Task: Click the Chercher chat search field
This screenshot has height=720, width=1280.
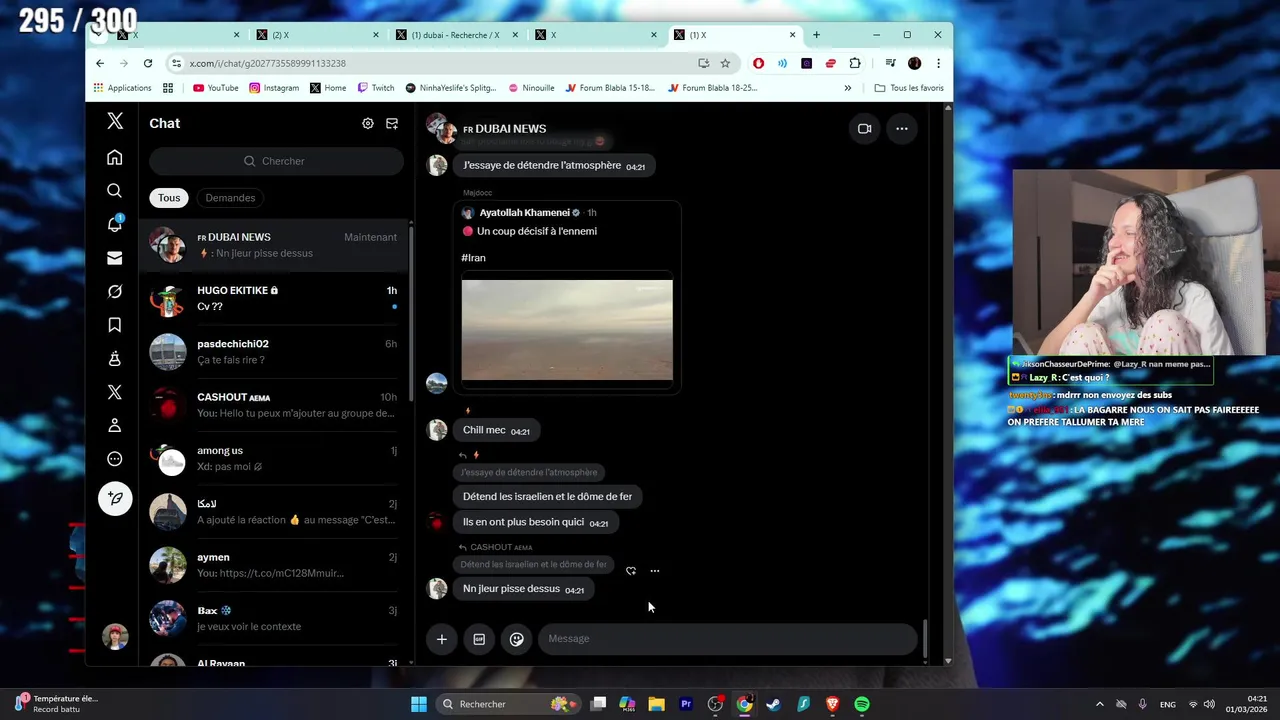Action: pos(275,161)
